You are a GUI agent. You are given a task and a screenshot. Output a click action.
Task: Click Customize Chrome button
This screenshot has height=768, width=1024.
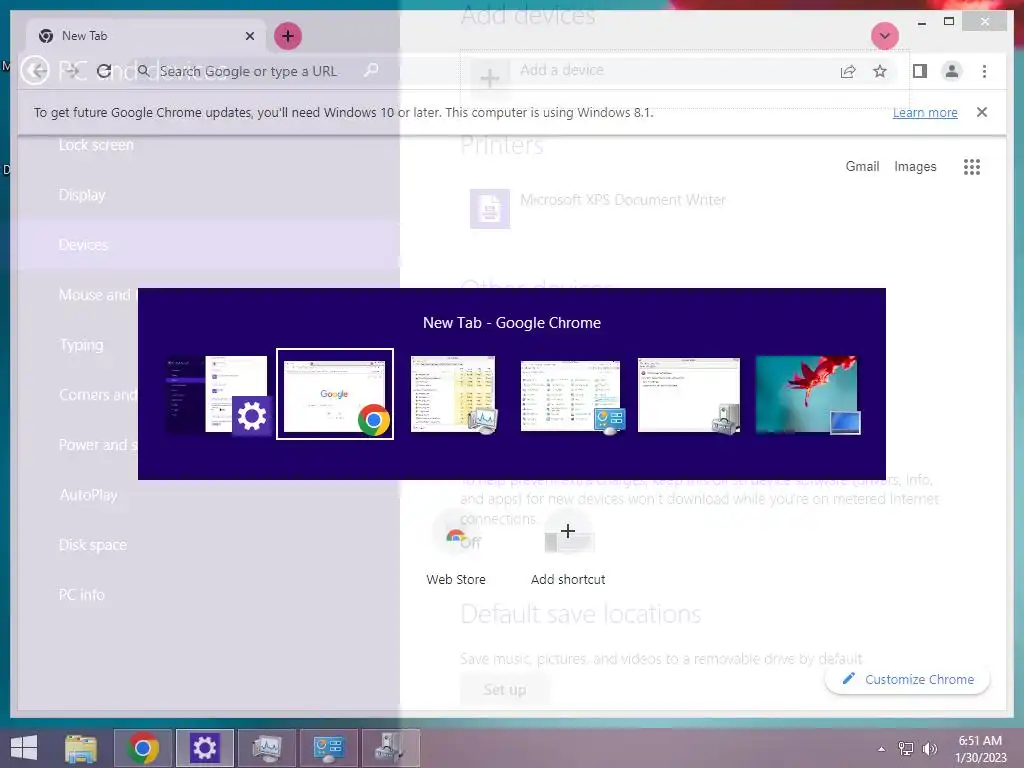tap(908, 679)
